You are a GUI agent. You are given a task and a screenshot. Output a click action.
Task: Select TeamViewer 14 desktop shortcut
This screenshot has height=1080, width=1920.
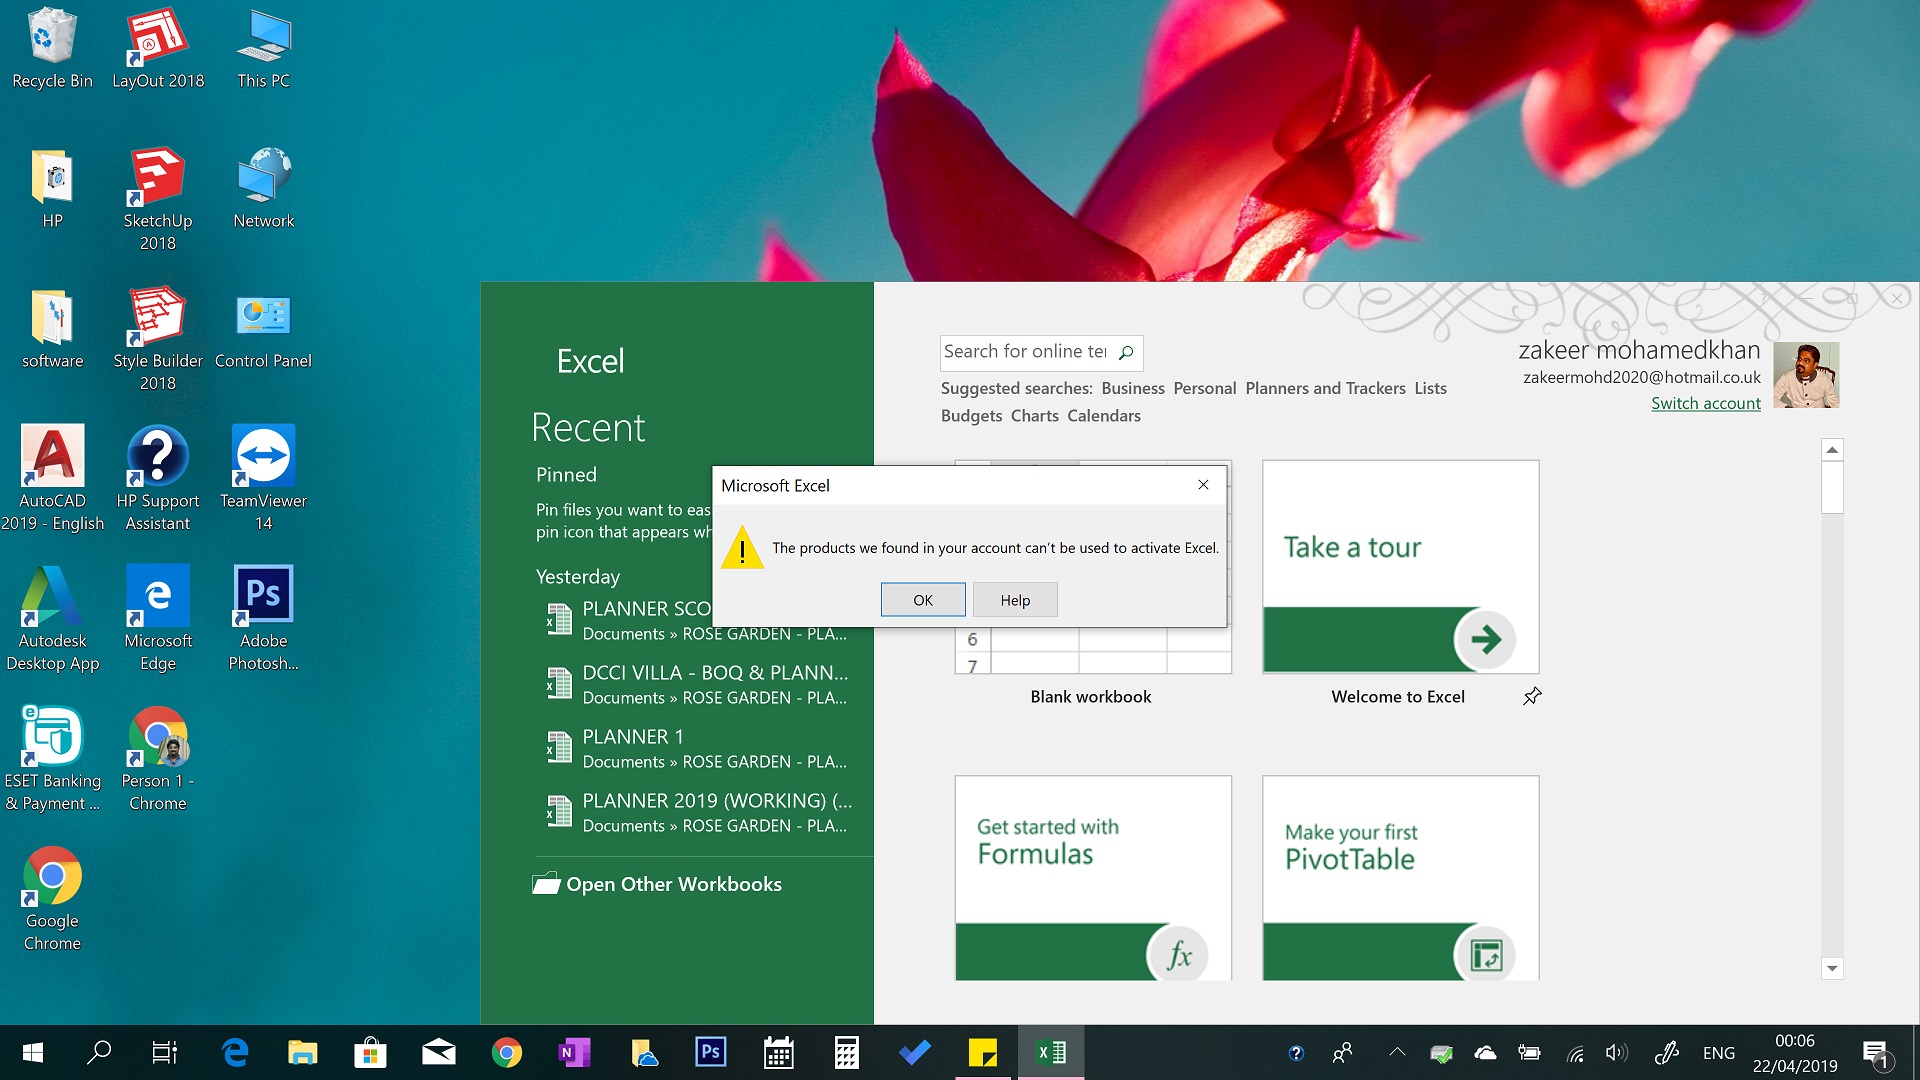pyautogui.click(x=264, y=478)
